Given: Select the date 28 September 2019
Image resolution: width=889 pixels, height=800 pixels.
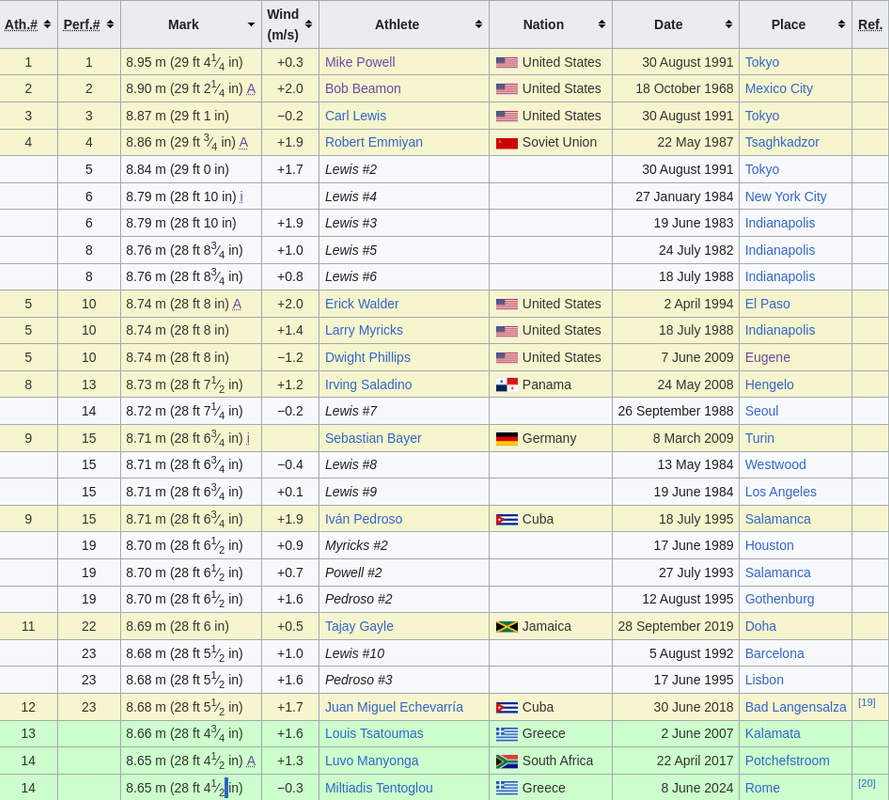Looking at the screenshot, I should coord(675,627).
